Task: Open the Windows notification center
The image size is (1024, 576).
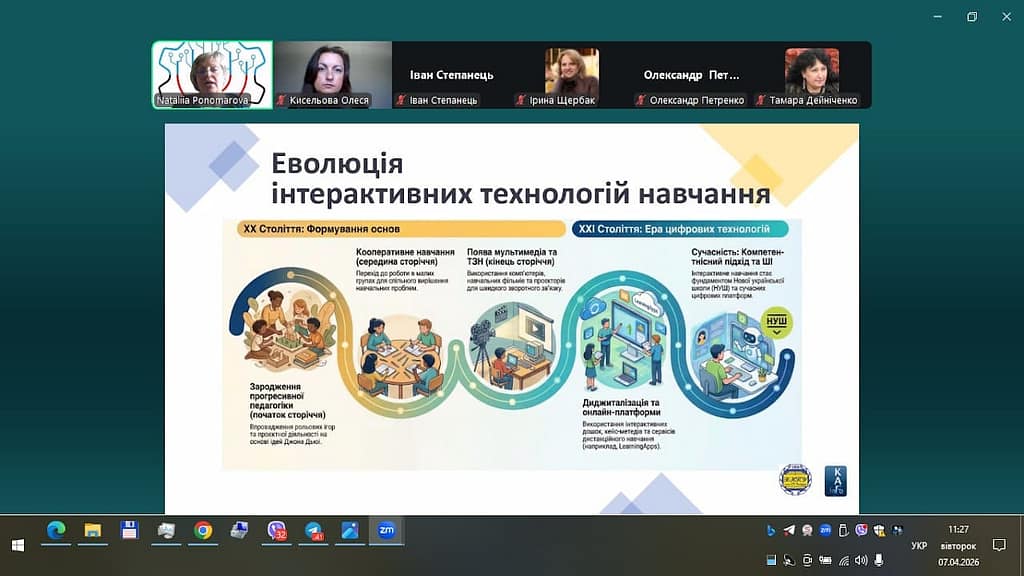Action: (x=998, y=545)
